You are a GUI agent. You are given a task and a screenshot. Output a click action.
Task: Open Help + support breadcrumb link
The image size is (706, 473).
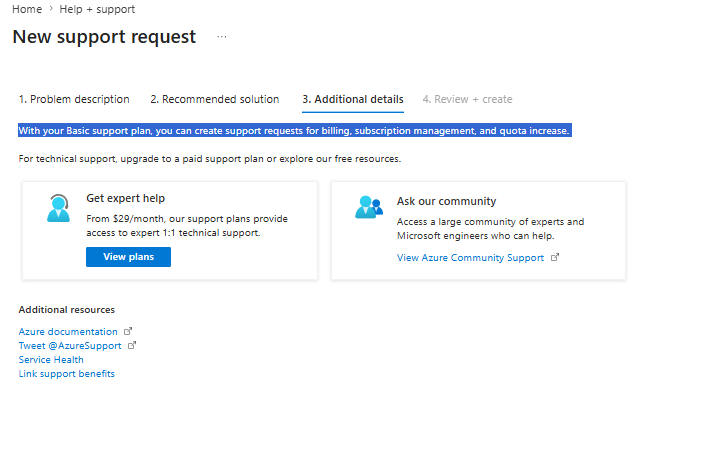pyautogui.click(x=97, y=9)
